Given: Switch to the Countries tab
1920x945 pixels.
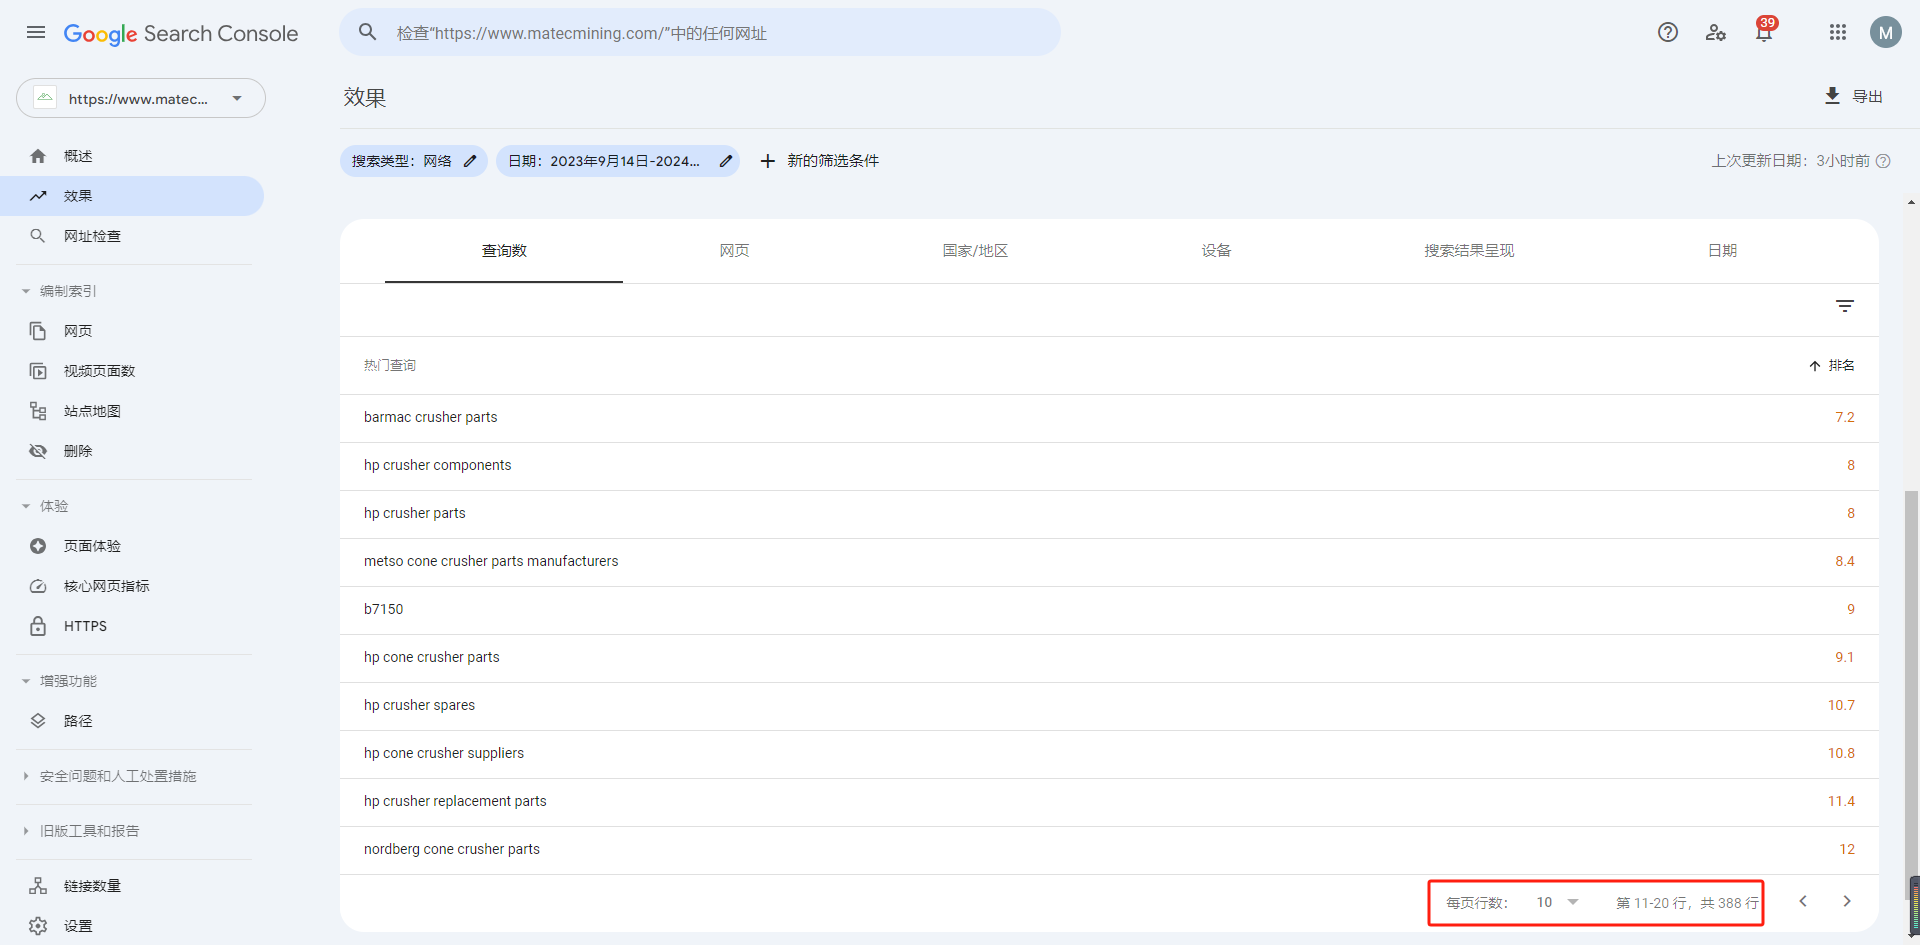Looking at the screenshot, I should coord(975,251).
